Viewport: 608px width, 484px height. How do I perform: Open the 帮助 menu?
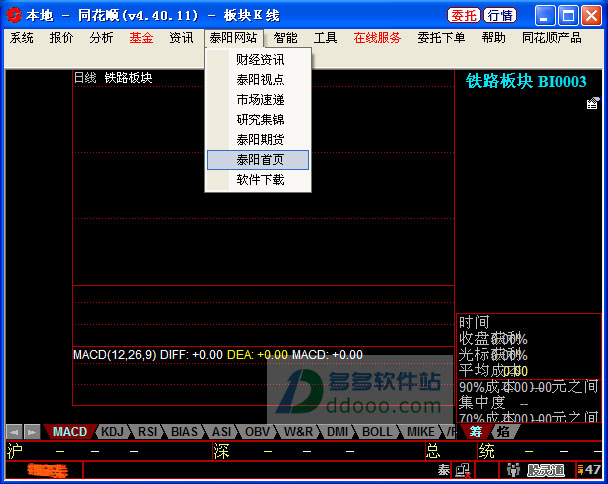(494, 38)
